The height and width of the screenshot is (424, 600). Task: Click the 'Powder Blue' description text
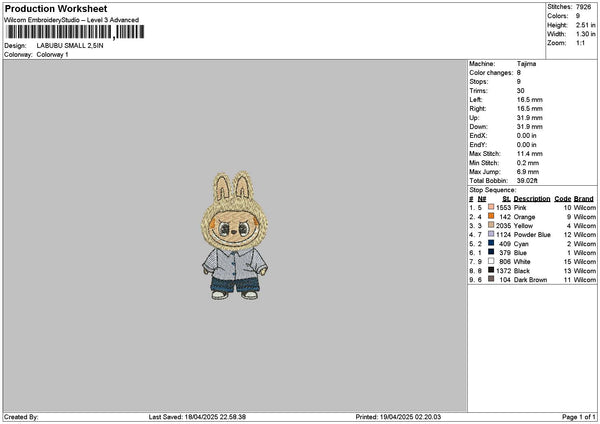click(532, 235)
